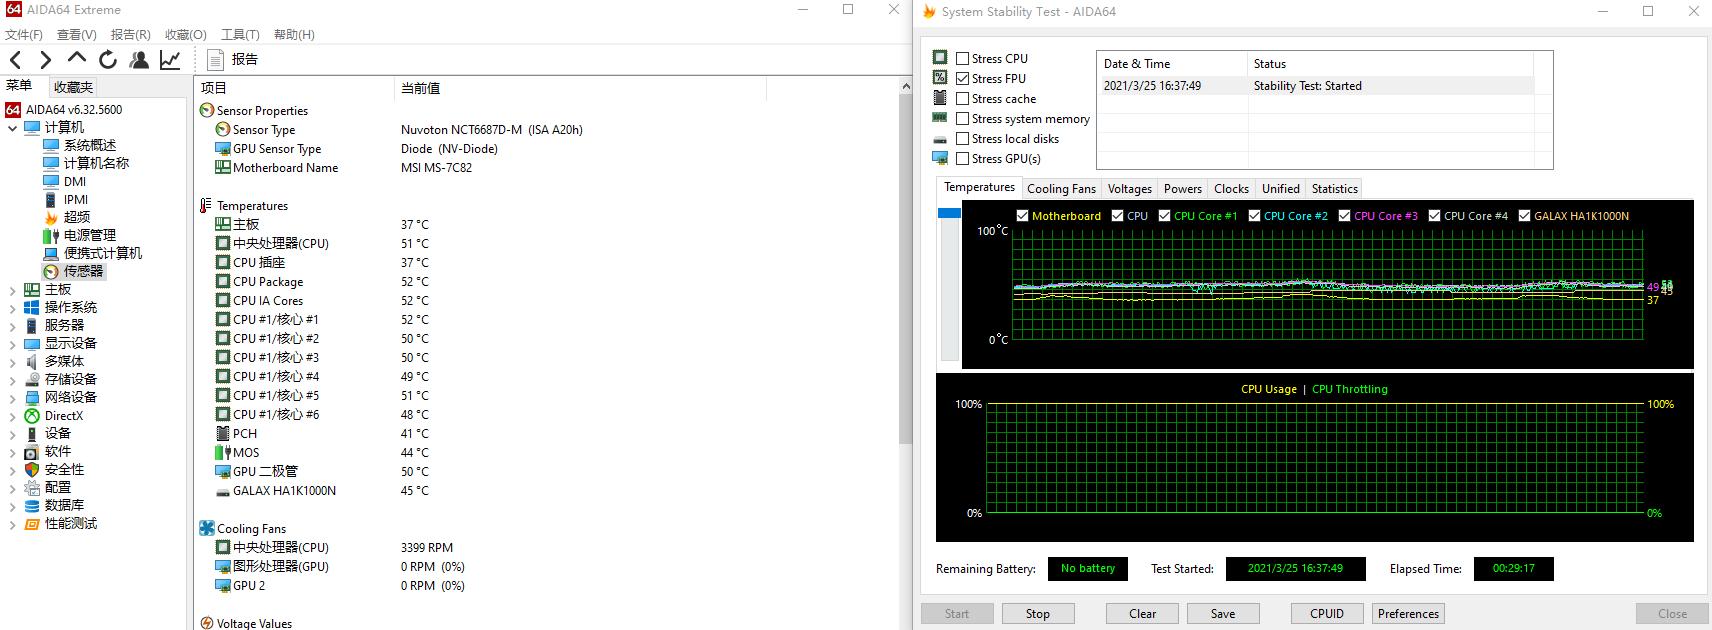Switch to the Cooling Fans tab
Image resolution: width=1712 pixels, height=630 pixels.
(1060, 189)
